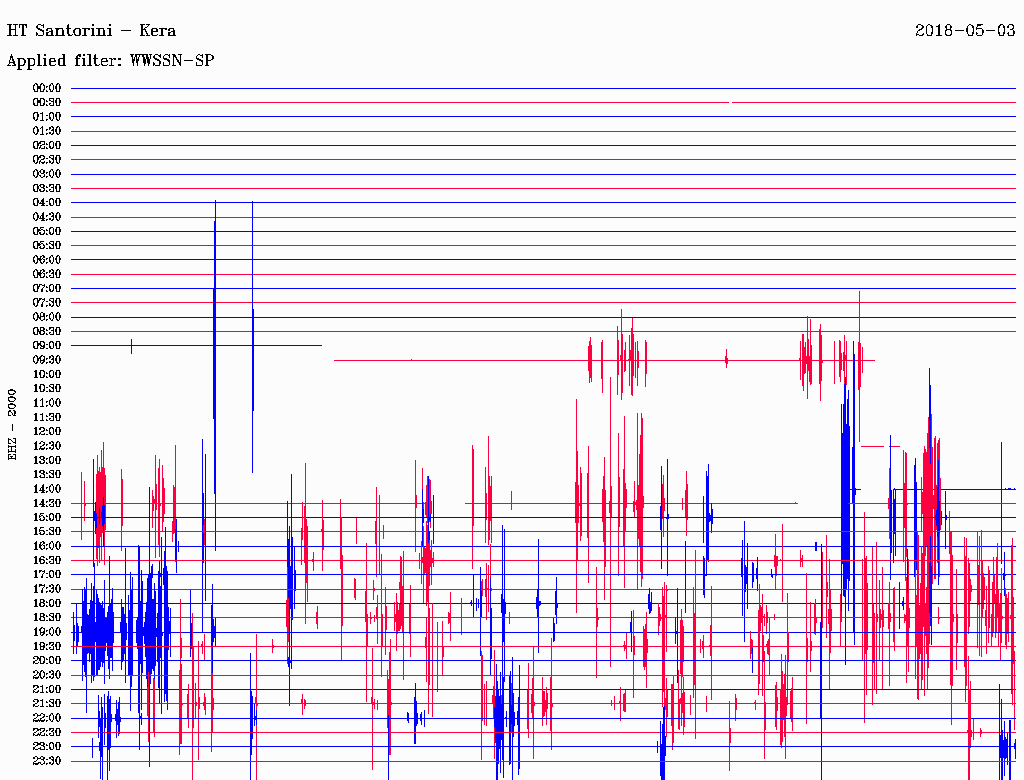Click the date 2018-05-03
Image resolution: width=1024 pixels, height=780 pixels.
click(965, 31)
